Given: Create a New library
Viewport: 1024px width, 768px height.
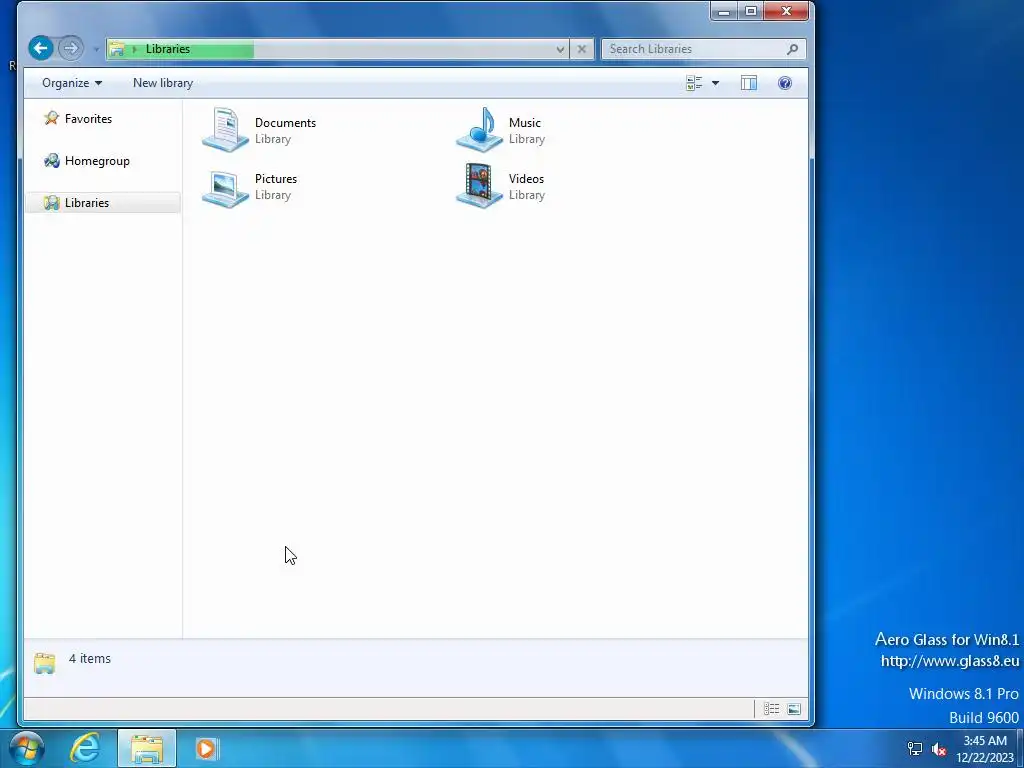Looking at the screenshot, I should tap(163, 83).
